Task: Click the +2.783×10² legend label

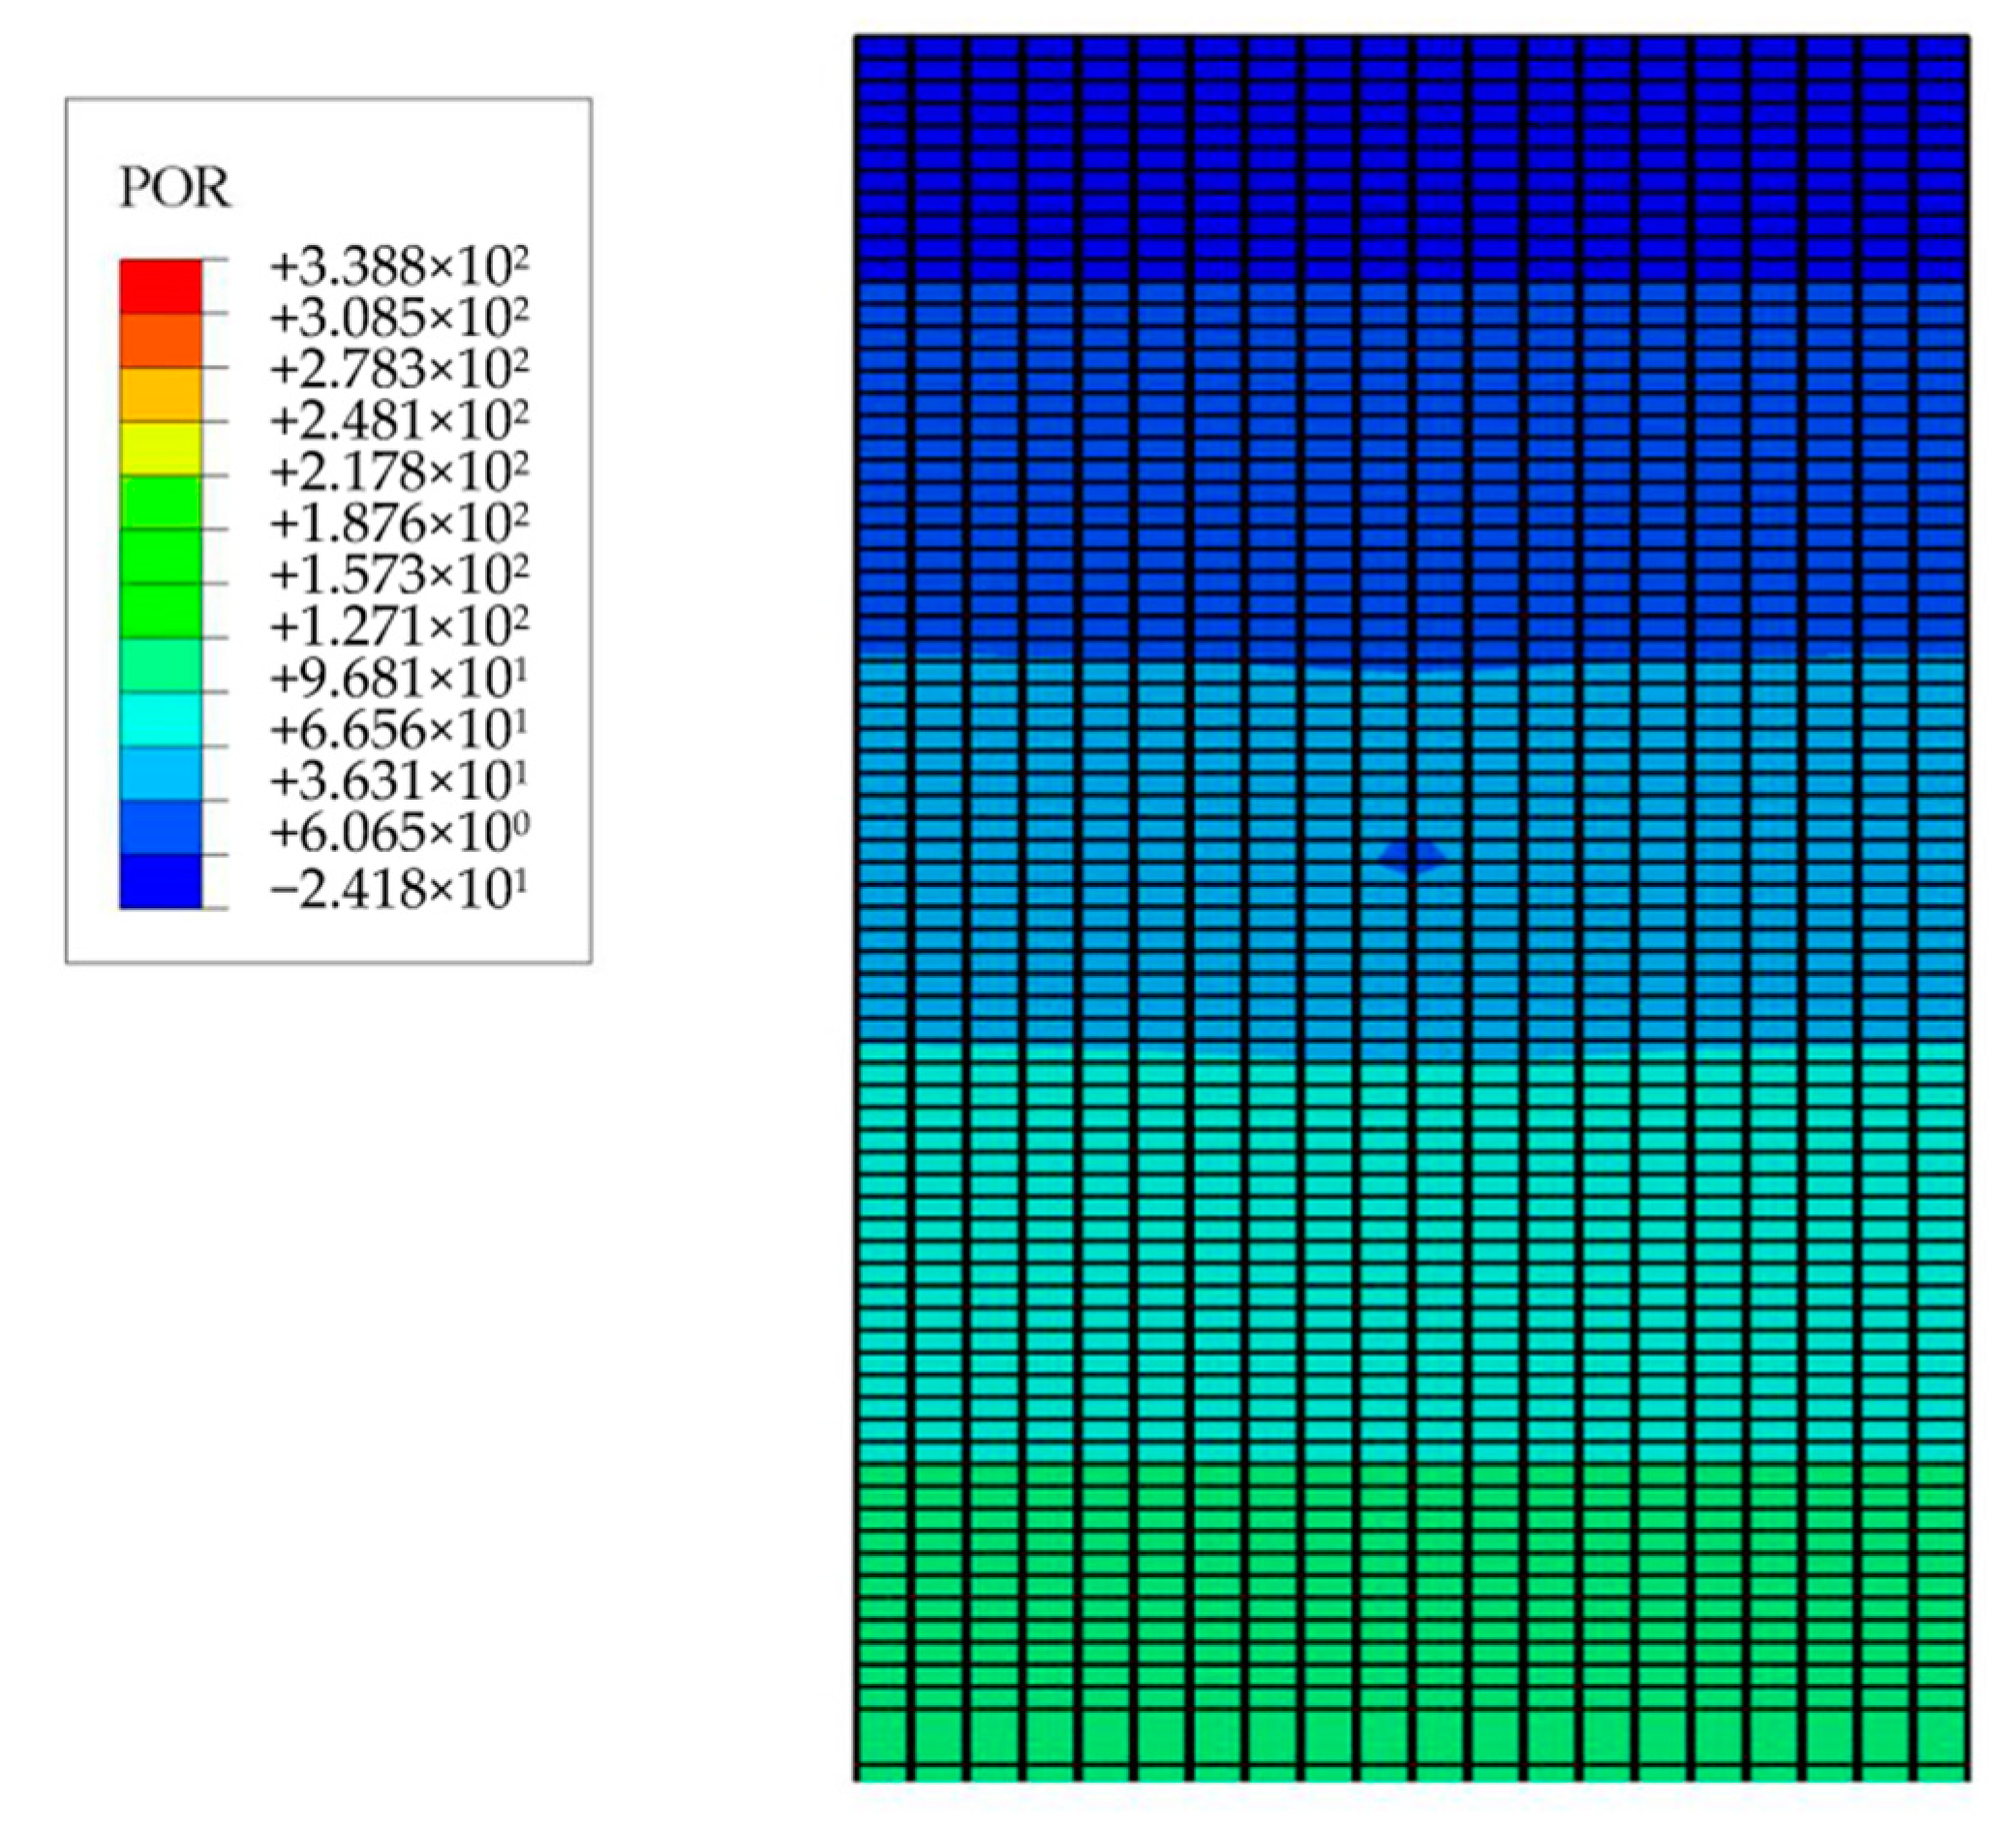Action: pos(398,369)
